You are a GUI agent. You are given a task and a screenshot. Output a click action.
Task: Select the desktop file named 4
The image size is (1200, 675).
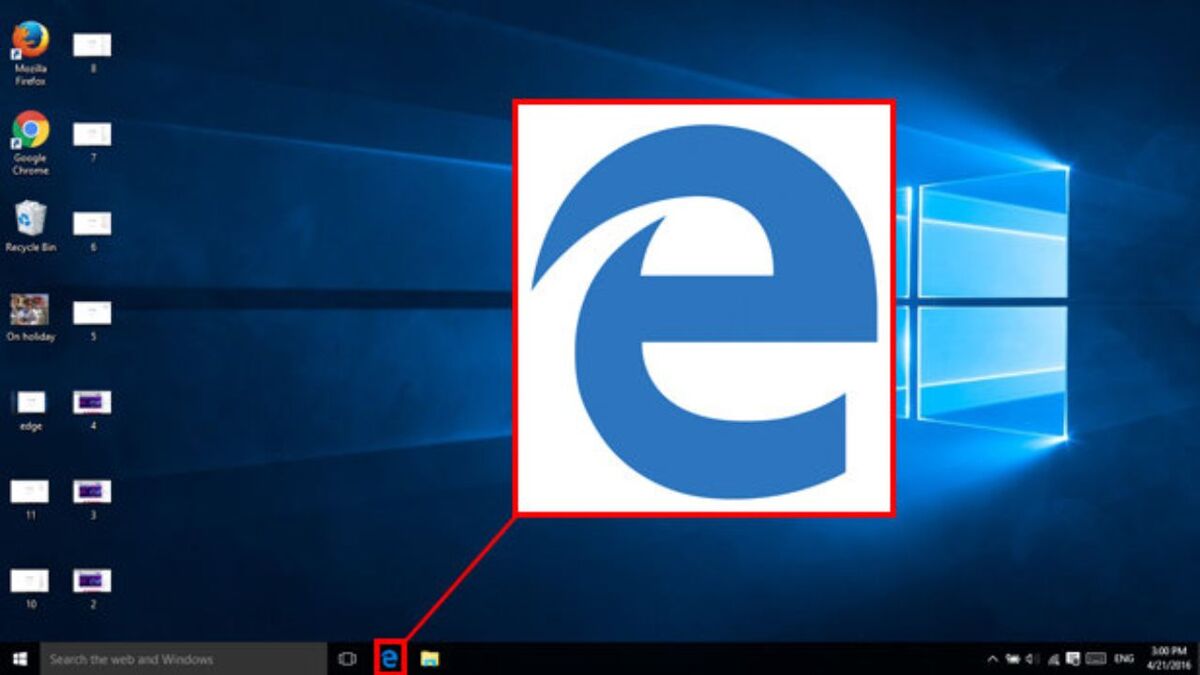click(x=92, y=409)
